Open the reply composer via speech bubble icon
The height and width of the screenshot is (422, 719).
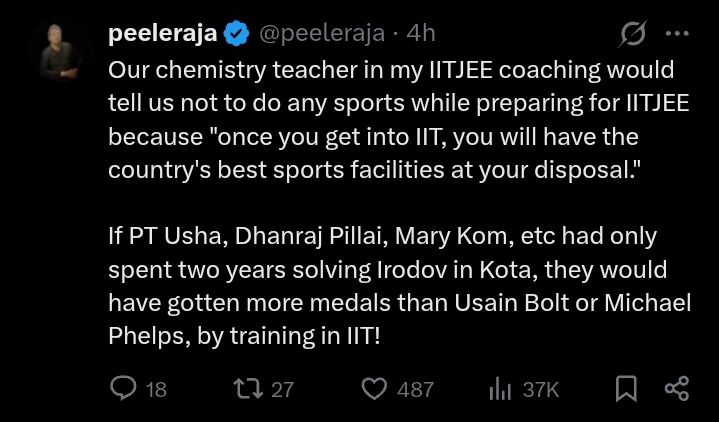(122, 388)
